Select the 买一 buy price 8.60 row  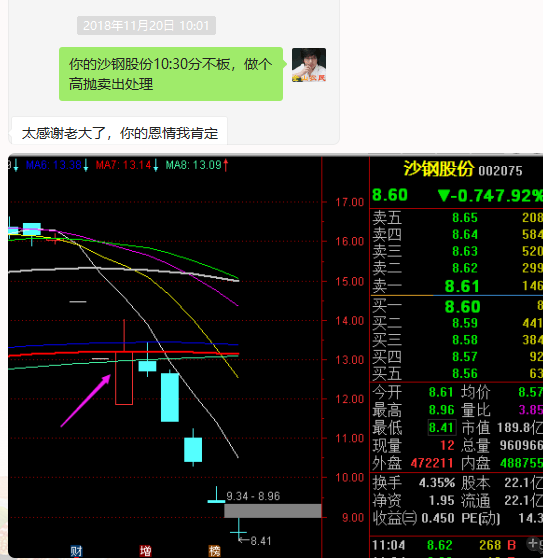pyautogui.click(x=457, y=306)
